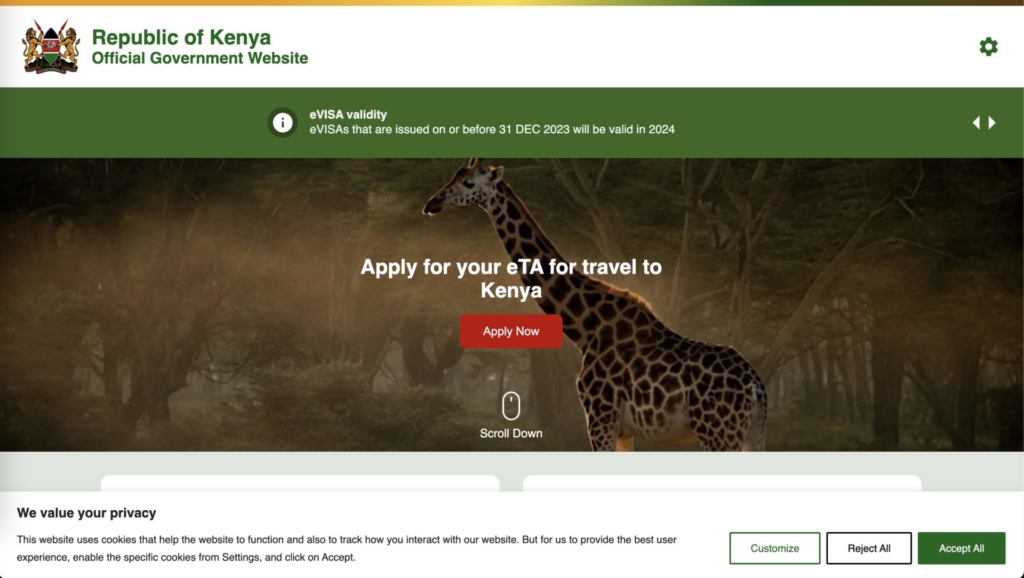Click the mouse scroll indicator icon

tap(511, 406)
